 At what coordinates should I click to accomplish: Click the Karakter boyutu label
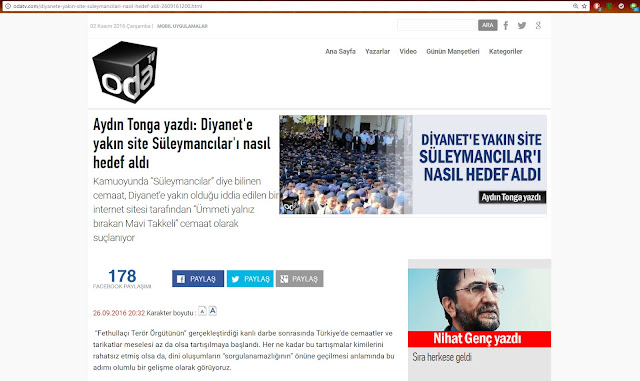tap(170, 313)
